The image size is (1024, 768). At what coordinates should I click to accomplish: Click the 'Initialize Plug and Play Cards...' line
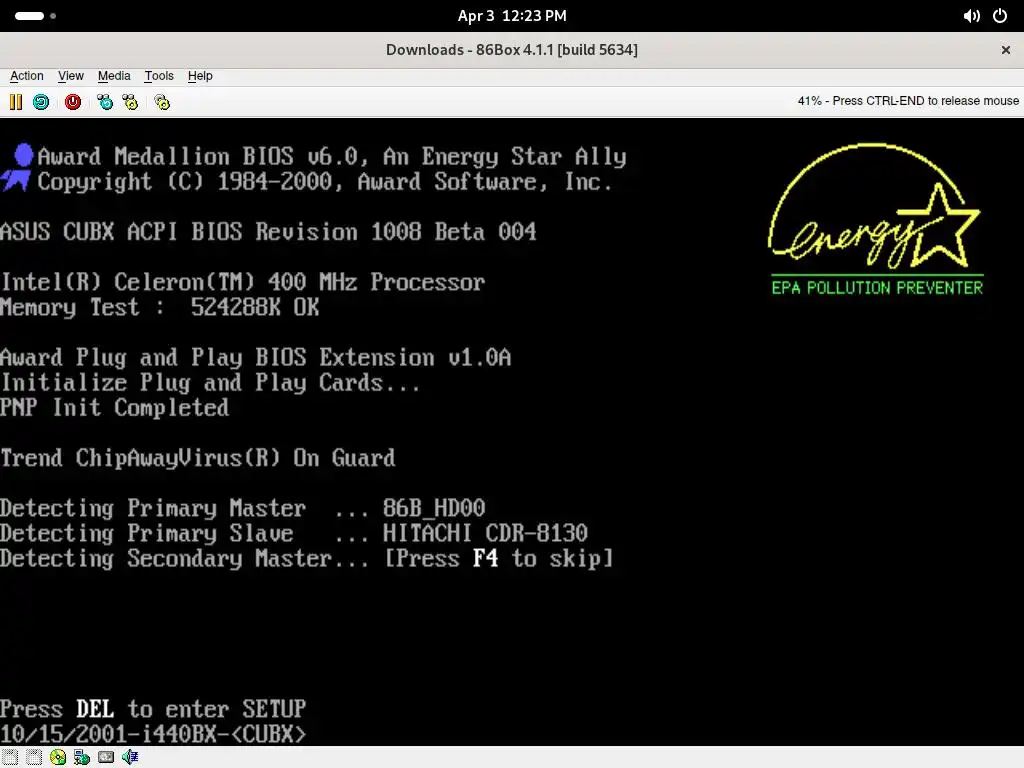[x=210, y=383]
